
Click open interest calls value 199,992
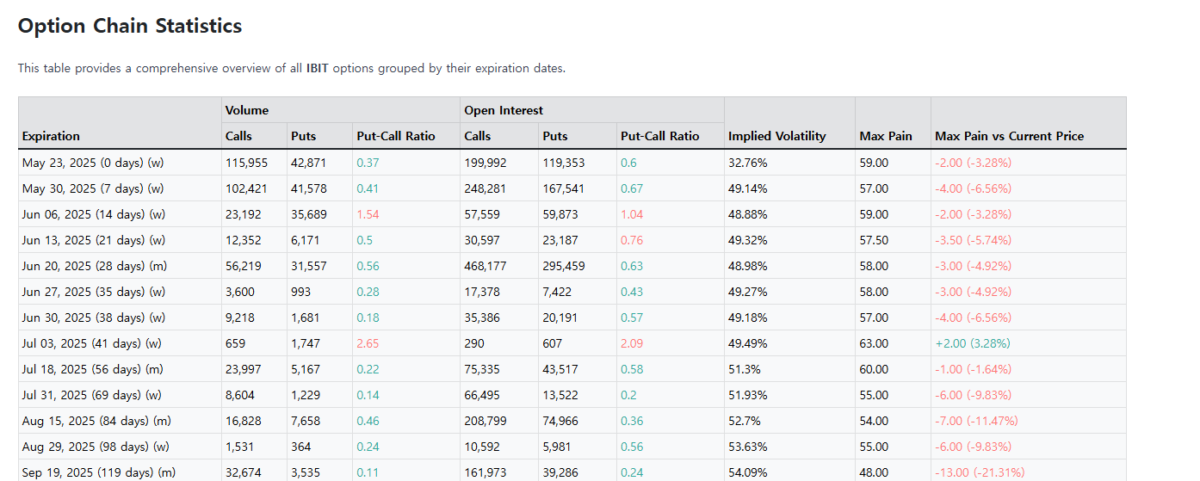pyautogui.click(x=485, y=162)
